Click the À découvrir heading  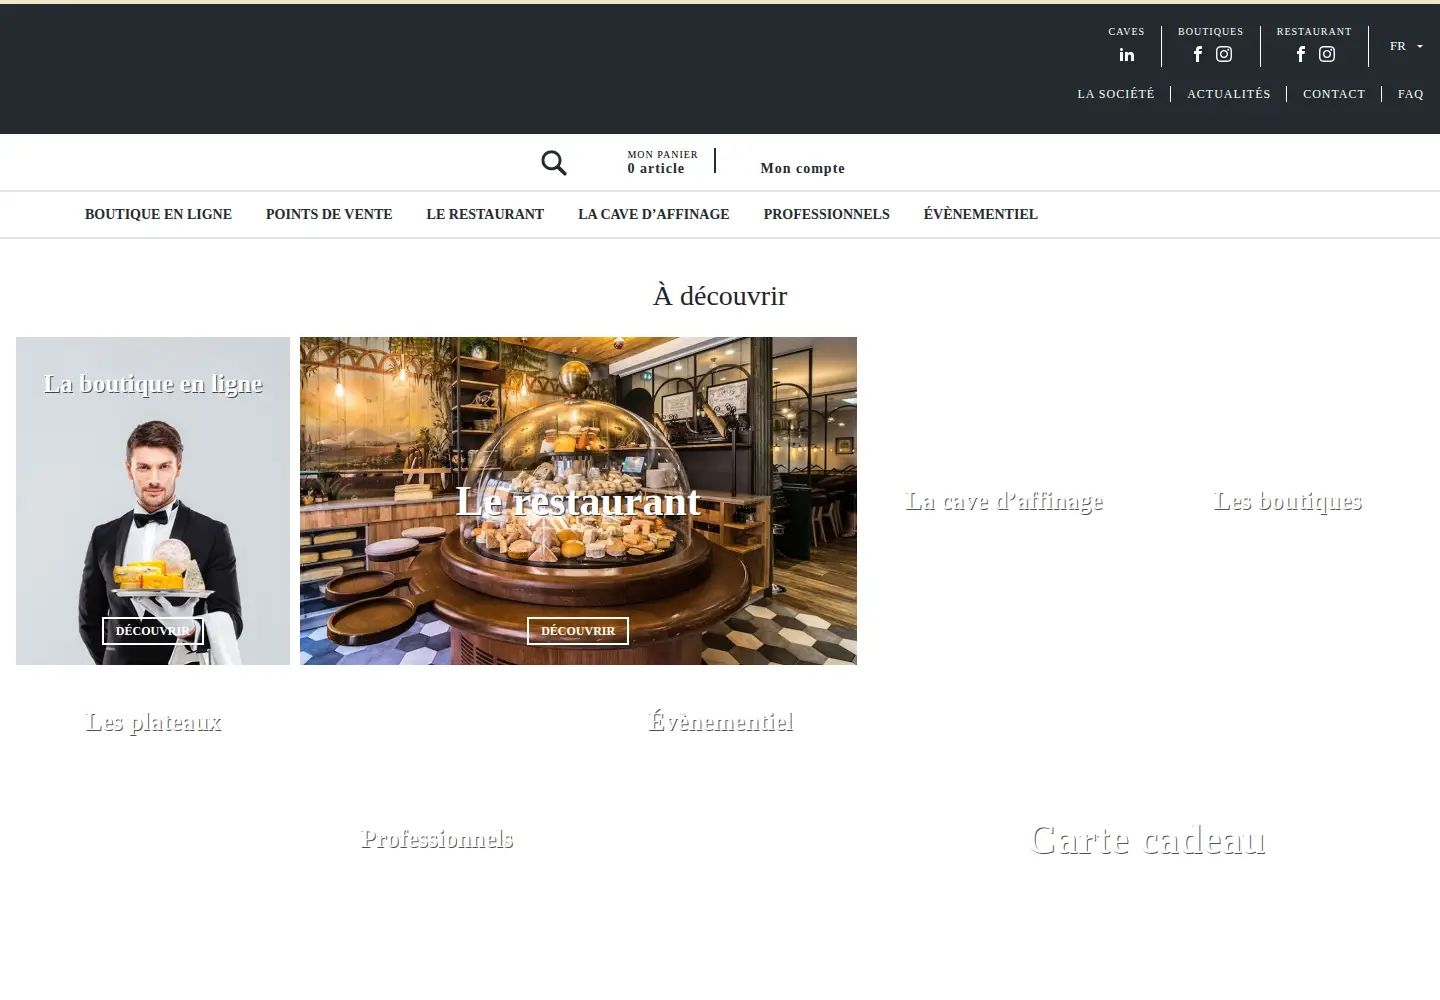(x=720, y=296)
